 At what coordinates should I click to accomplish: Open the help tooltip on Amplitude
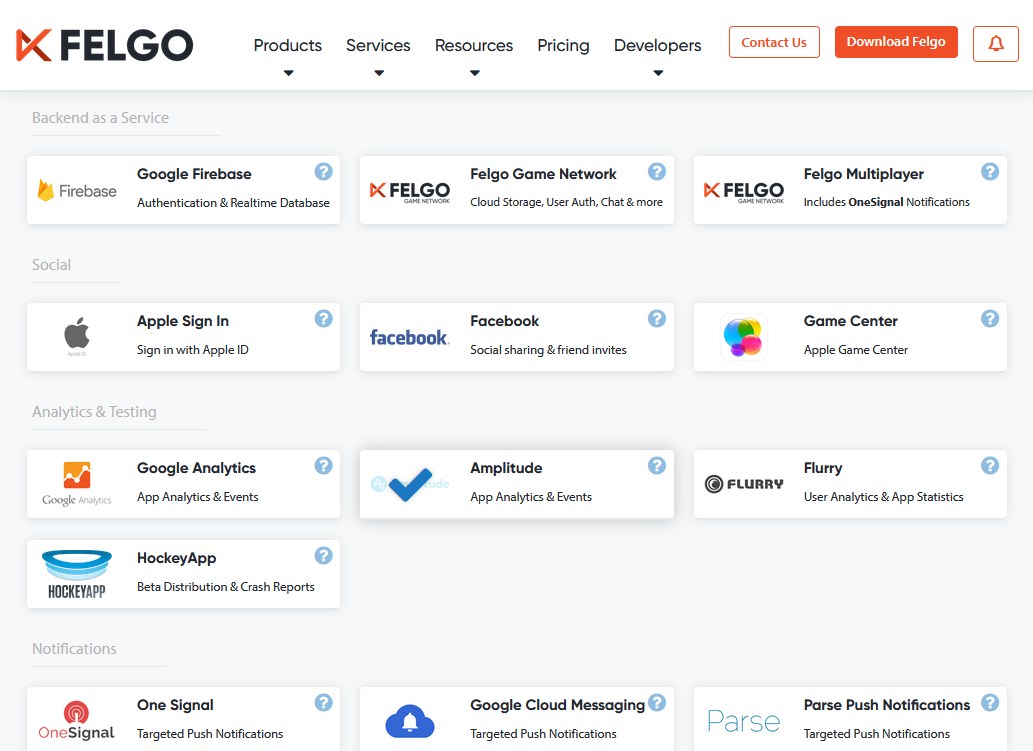(657, 464)
